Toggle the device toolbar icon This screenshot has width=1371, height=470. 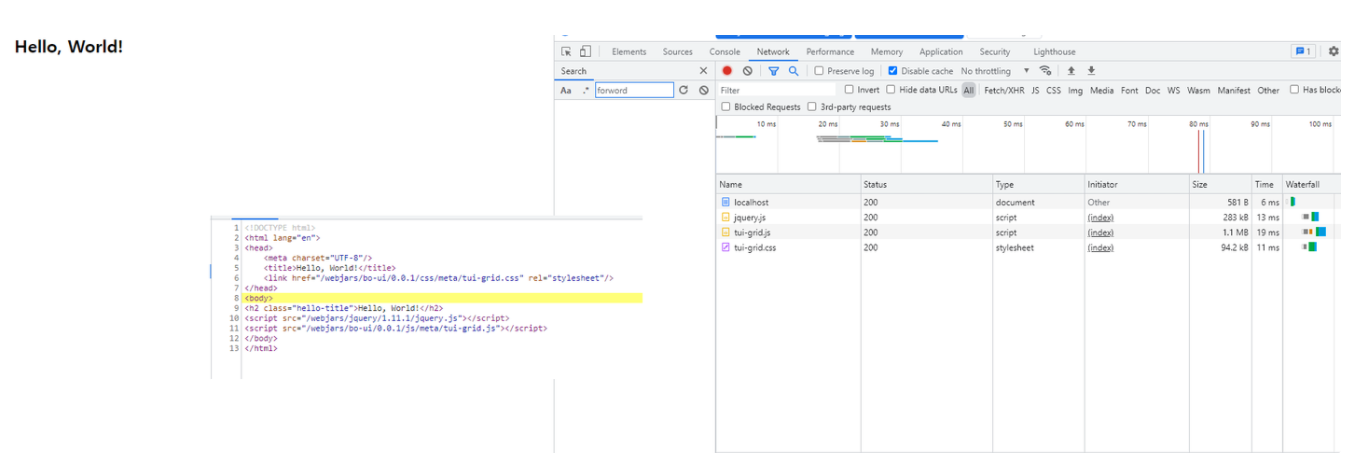point(585,52)
